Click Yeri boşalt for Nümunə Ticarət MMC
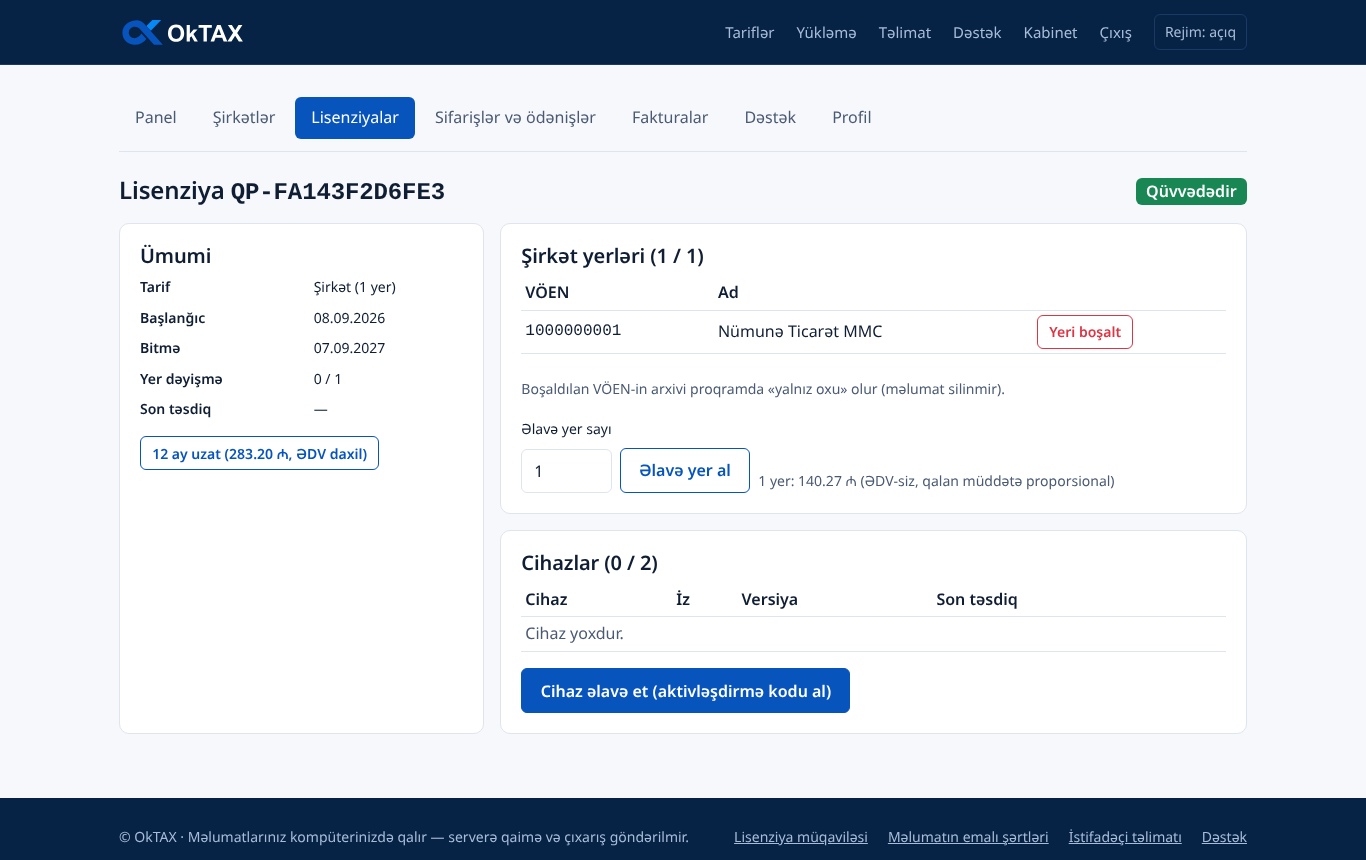 click(1085, 332)
